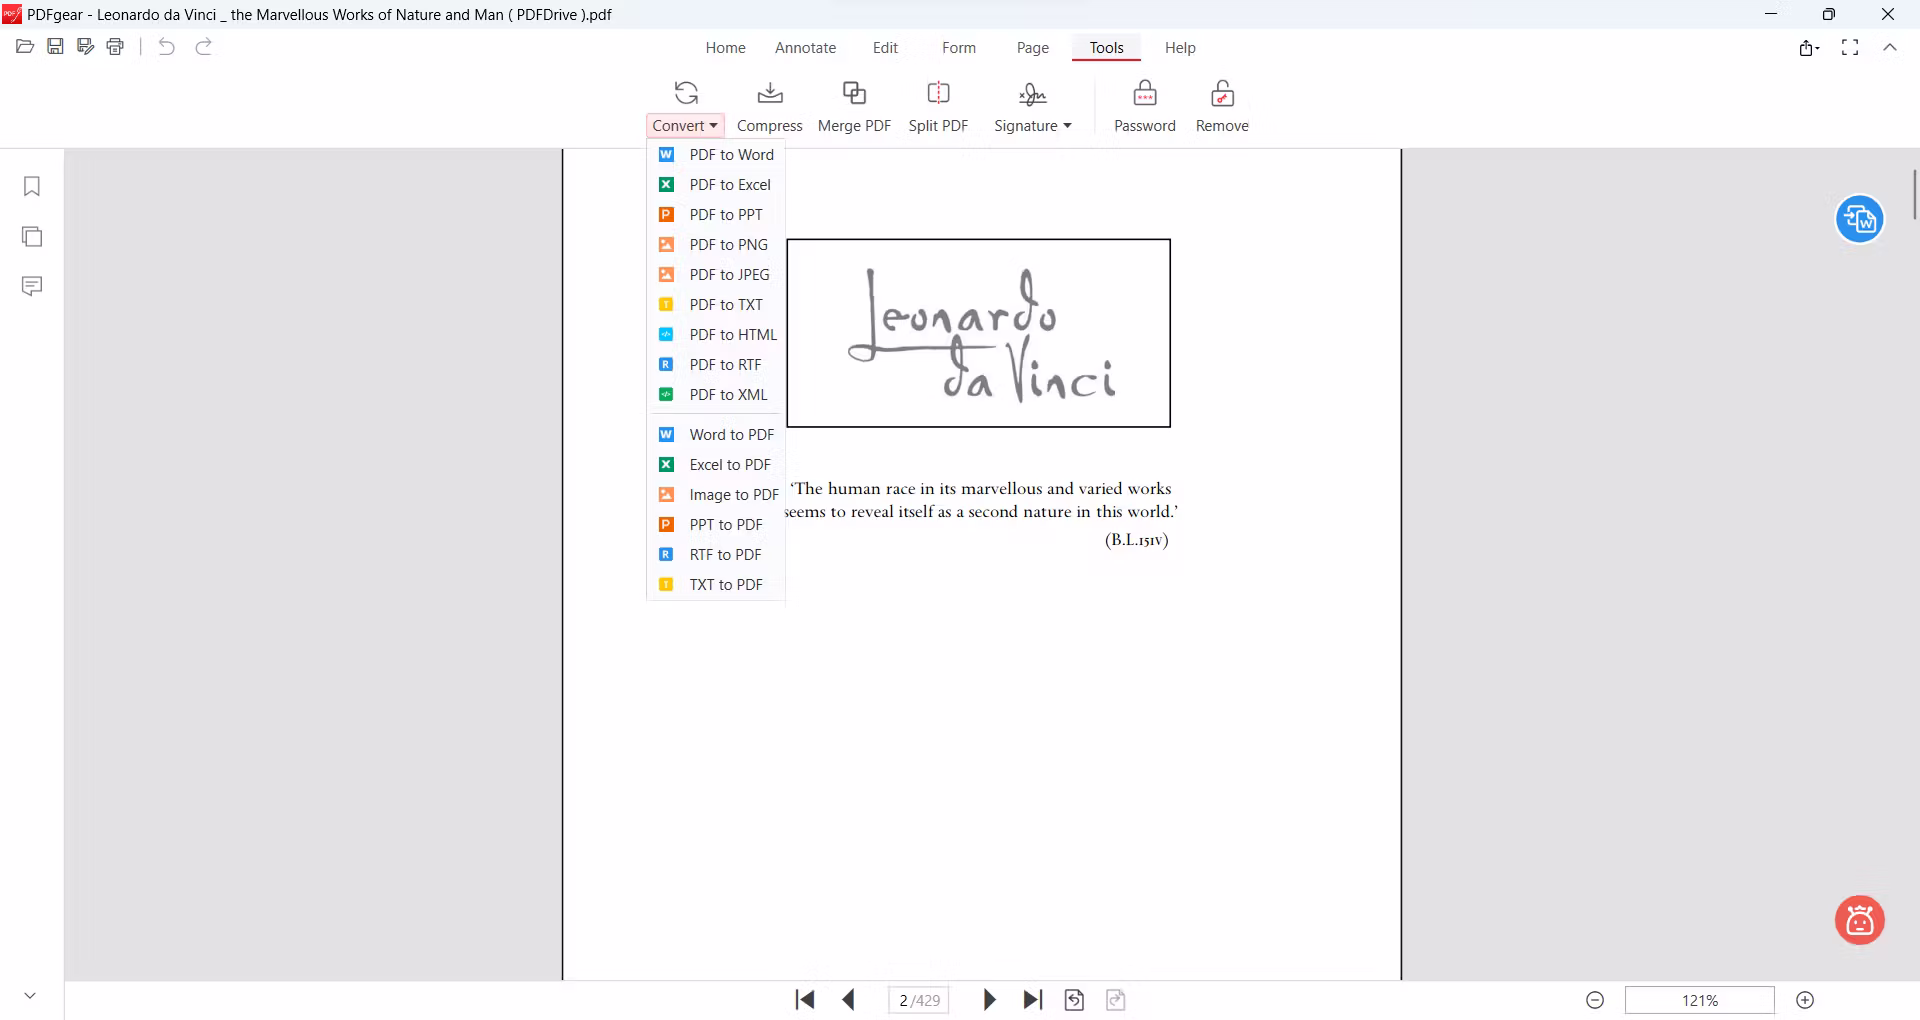Click the page number input field

point(919,1000)
